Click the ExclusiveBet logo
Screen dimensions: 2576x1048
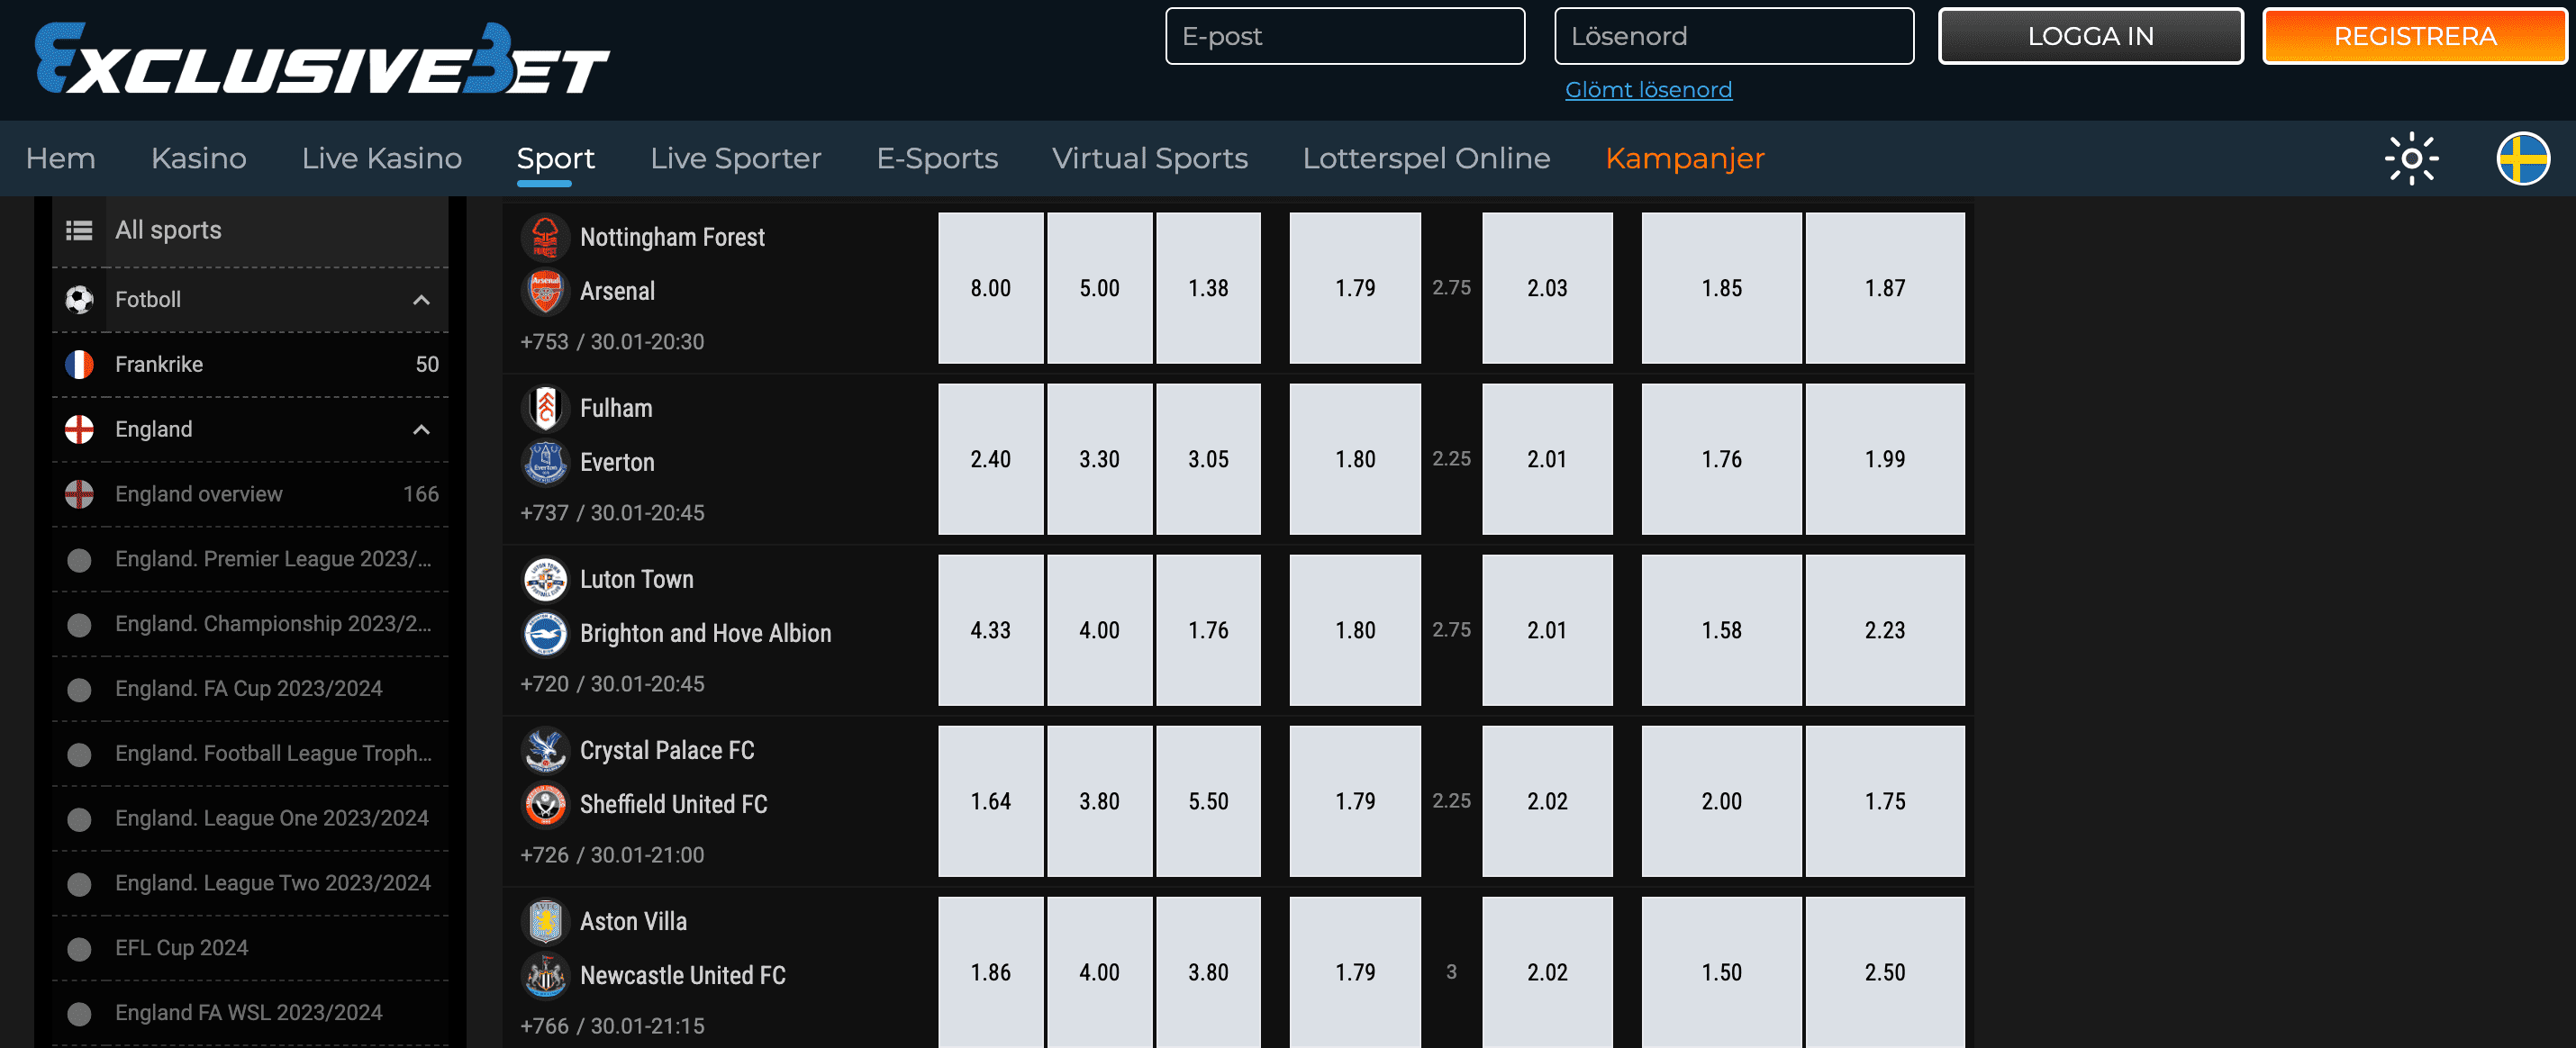(x=321, y=59)
